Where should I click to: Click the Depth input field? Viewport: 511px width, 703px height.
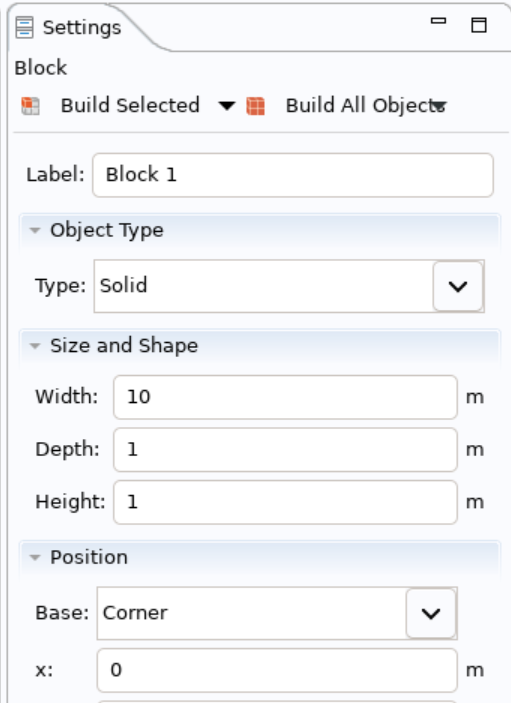click(286, 450)
